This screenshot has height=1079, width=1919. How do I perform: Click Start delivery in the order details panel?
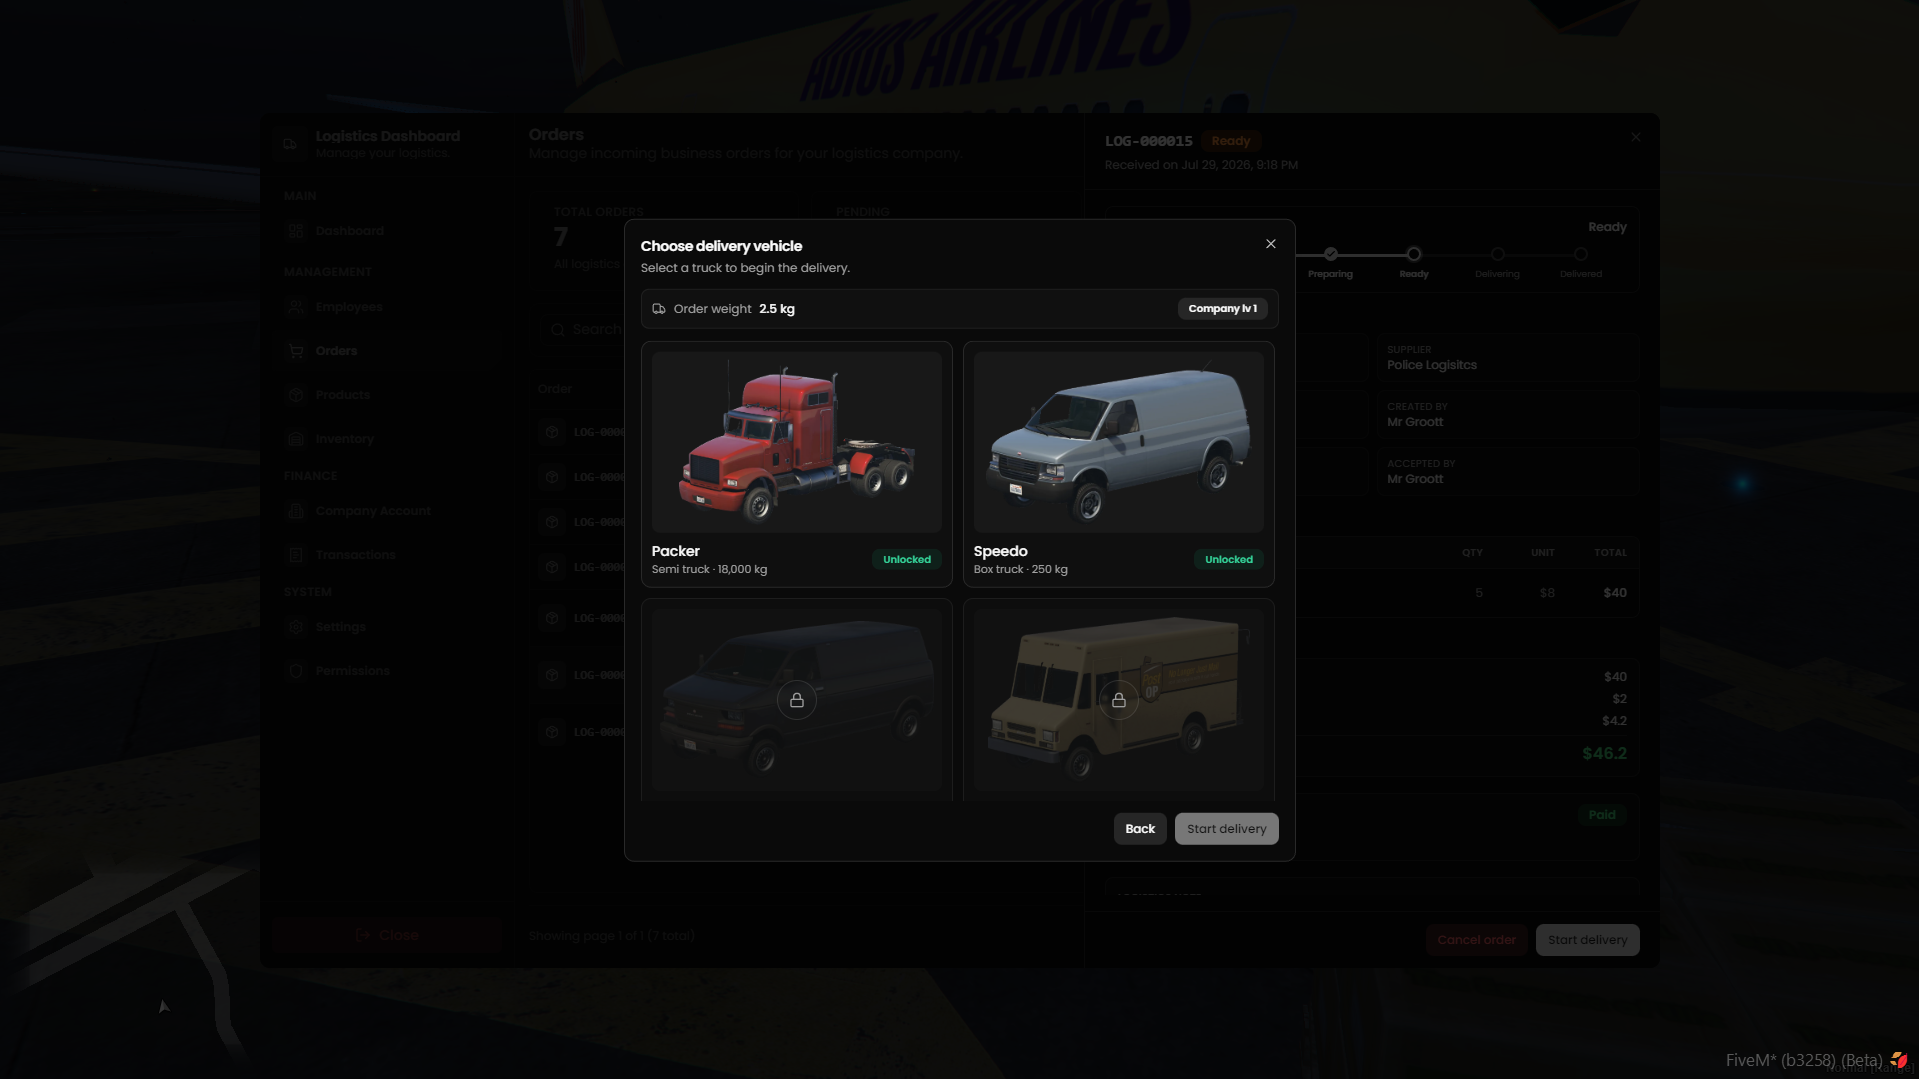click(1588, 940)
